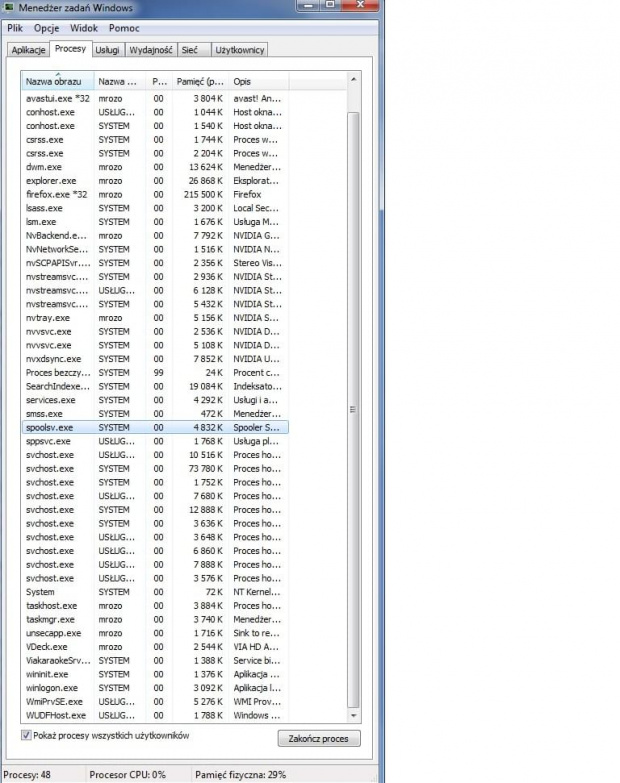Select the explorer.exe process
Viewport: 620px width, 783px height.
(x=155, y=181)
